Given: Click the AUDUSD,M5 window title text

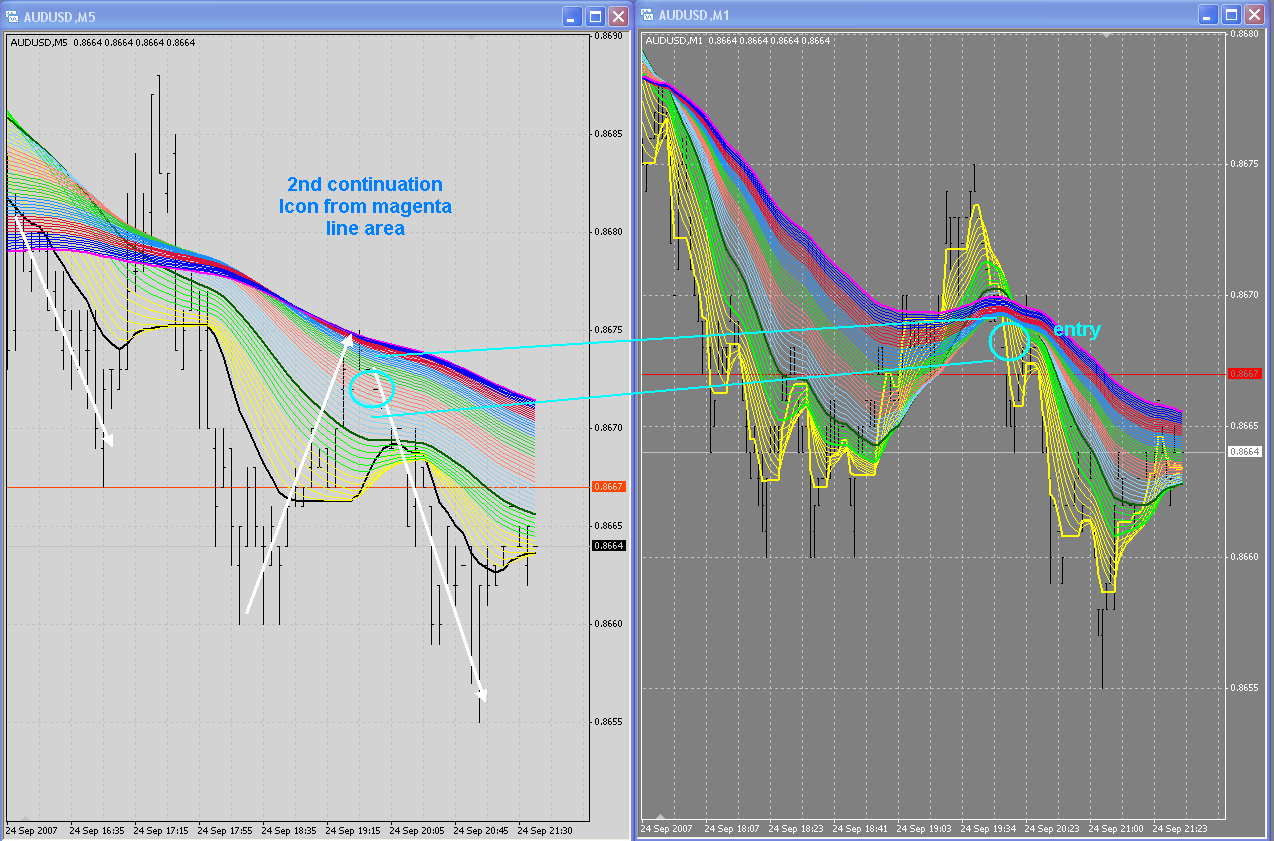Looking at the screenshot, I should (59, 15).
